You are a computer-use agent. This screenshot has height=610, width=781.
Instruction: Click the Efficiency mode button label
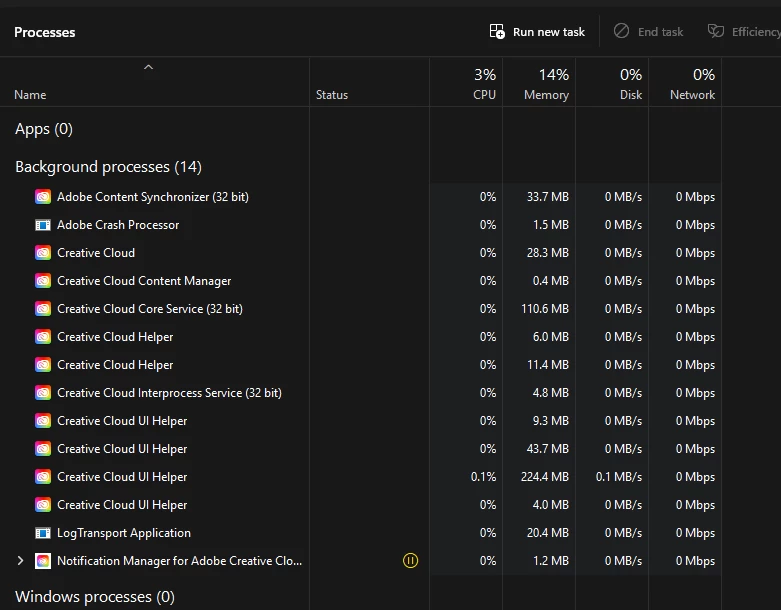click(x=756, y=32)
